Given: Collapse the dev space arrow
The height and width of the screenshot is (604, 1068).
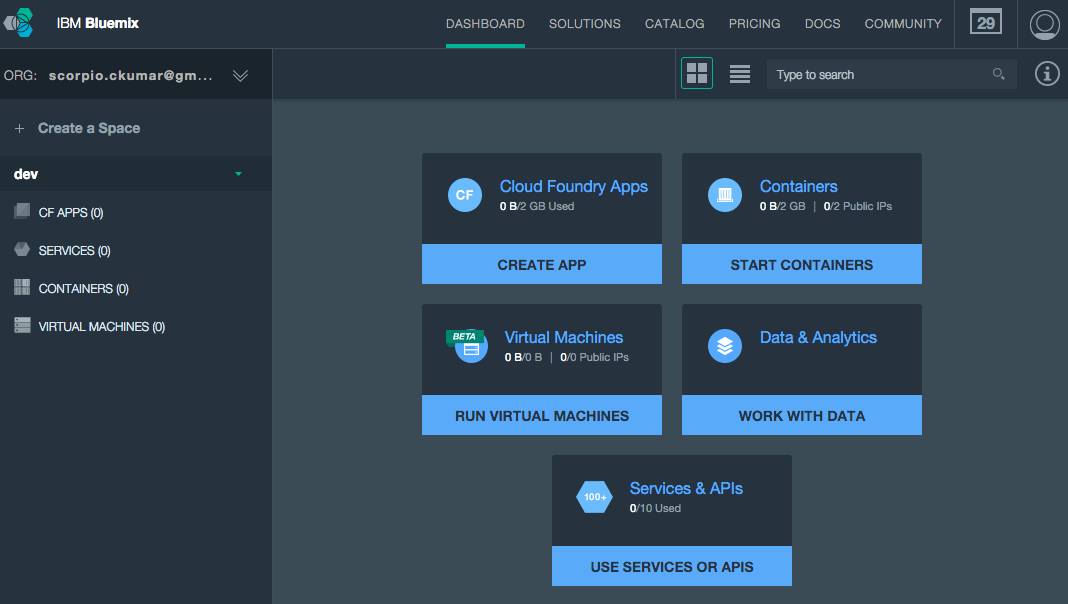Looking at the screenshot, I should [238, 174].
